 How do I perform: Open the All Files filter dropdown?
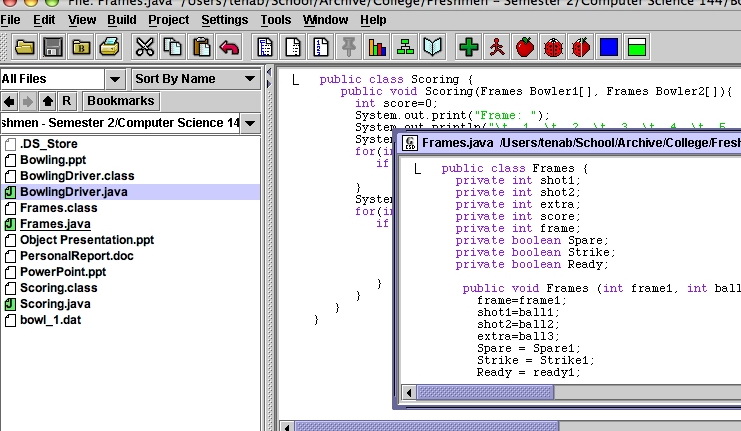pyautogui.click(x=115, y=79)
